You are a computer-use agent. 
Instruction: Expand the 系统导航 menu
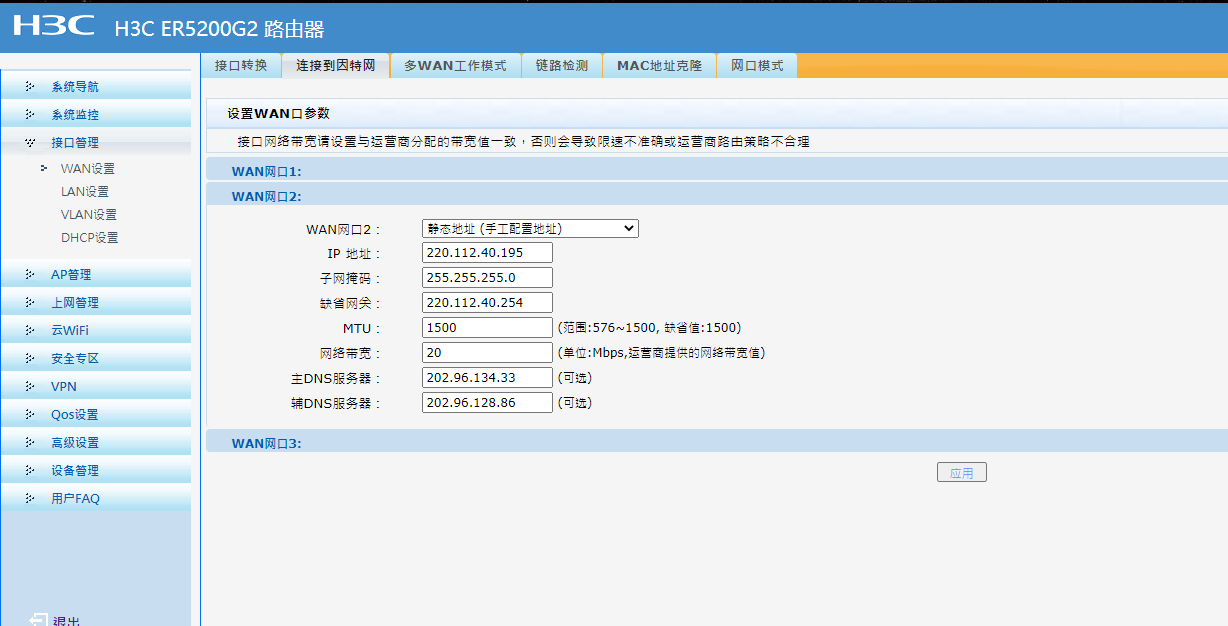click(96, 87)
